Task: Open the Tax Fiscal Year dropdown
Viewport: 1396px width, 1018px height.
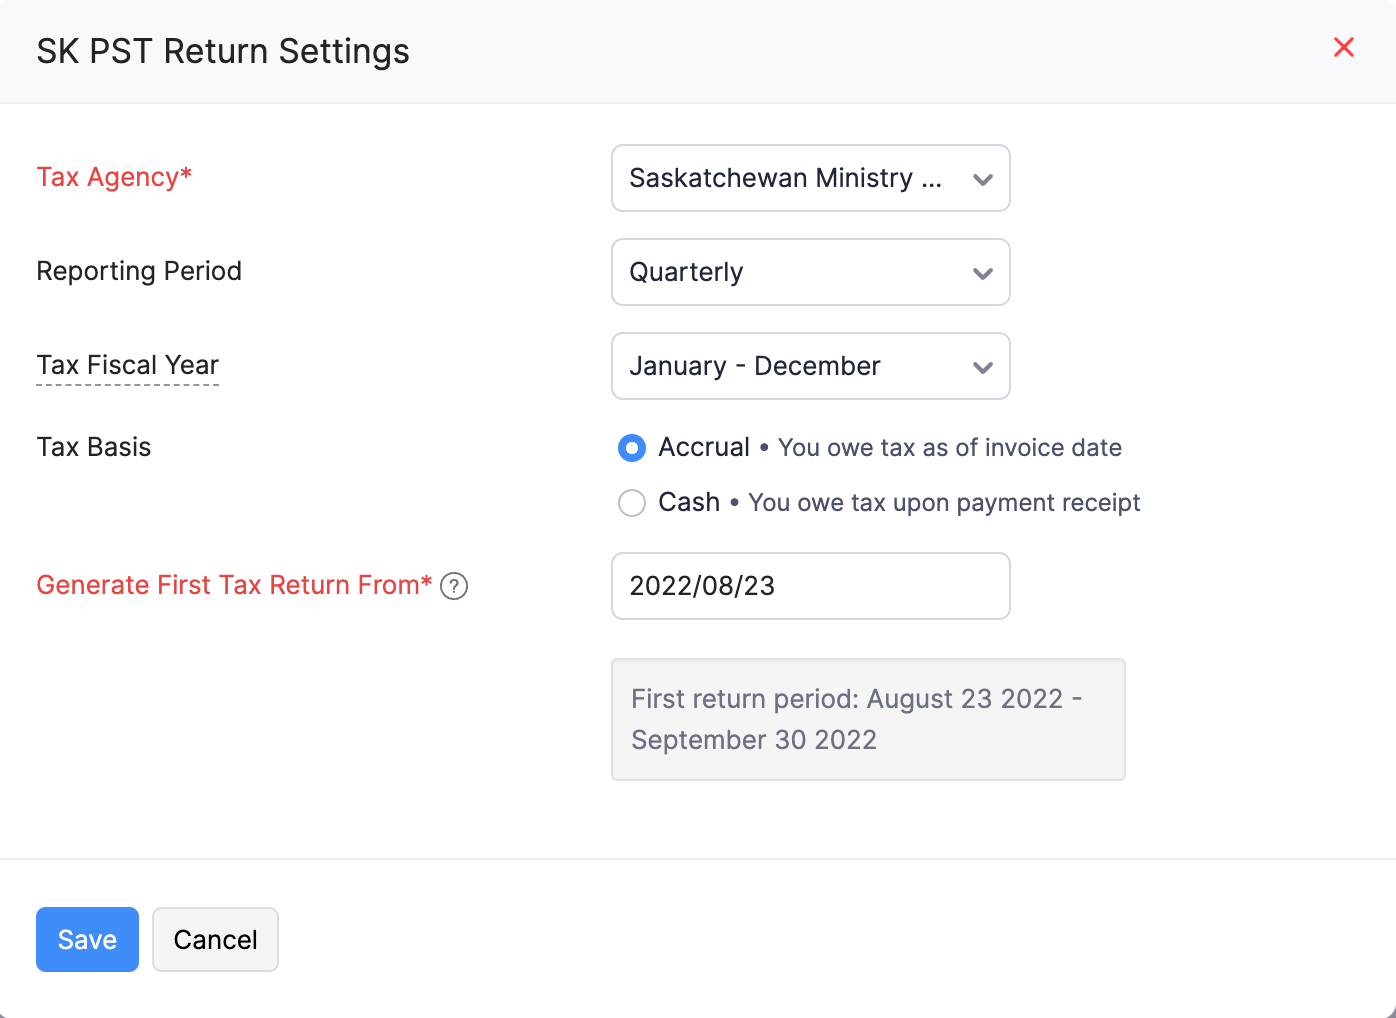Action: click(810, 366)
